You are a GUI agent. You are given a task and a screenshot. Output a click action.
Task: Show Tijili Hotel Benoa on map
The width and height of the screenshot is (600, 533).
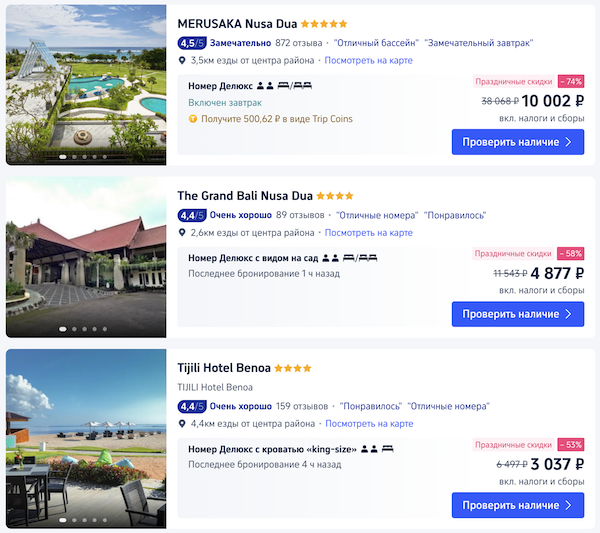click(368, 424)
